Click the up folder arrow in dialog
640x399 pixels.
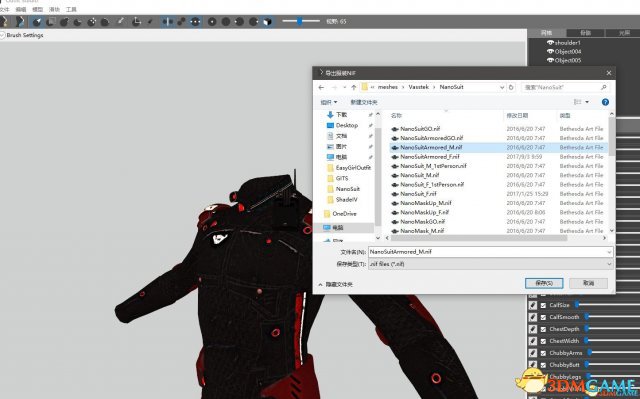coord(353,87)
